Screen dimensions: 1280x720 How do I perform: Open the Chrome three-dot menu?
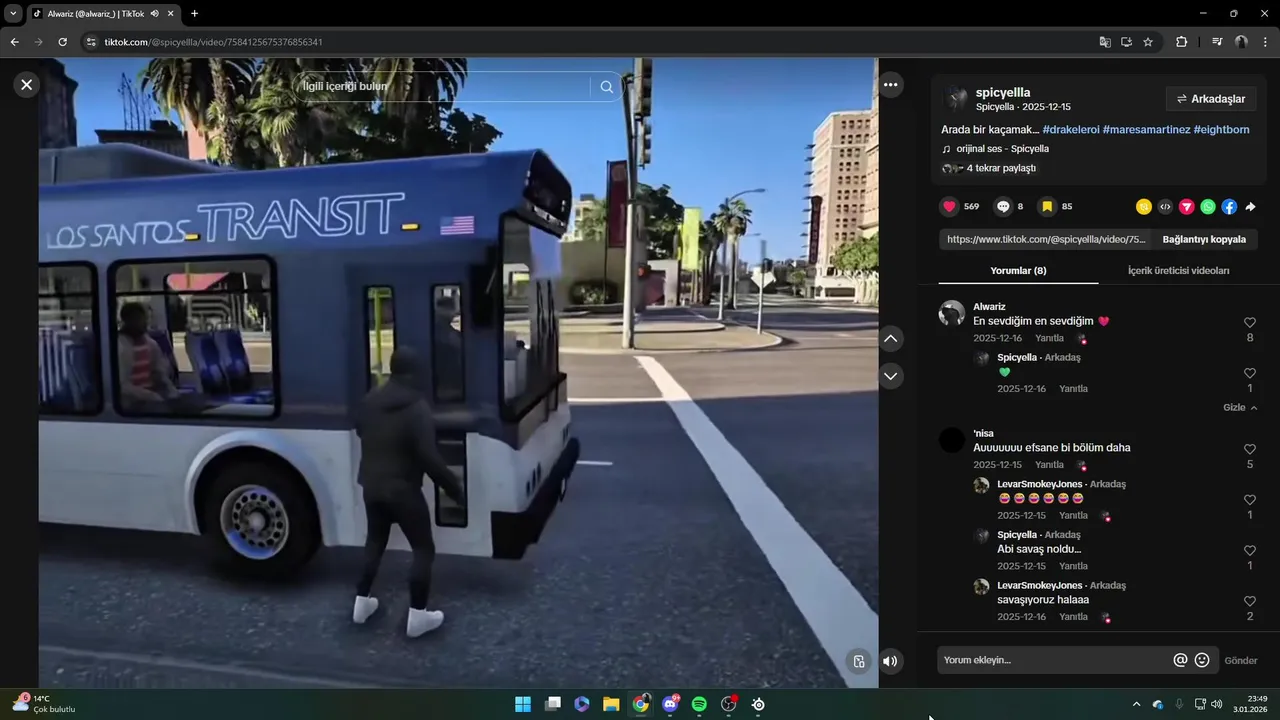click(x=1266, y=42)
